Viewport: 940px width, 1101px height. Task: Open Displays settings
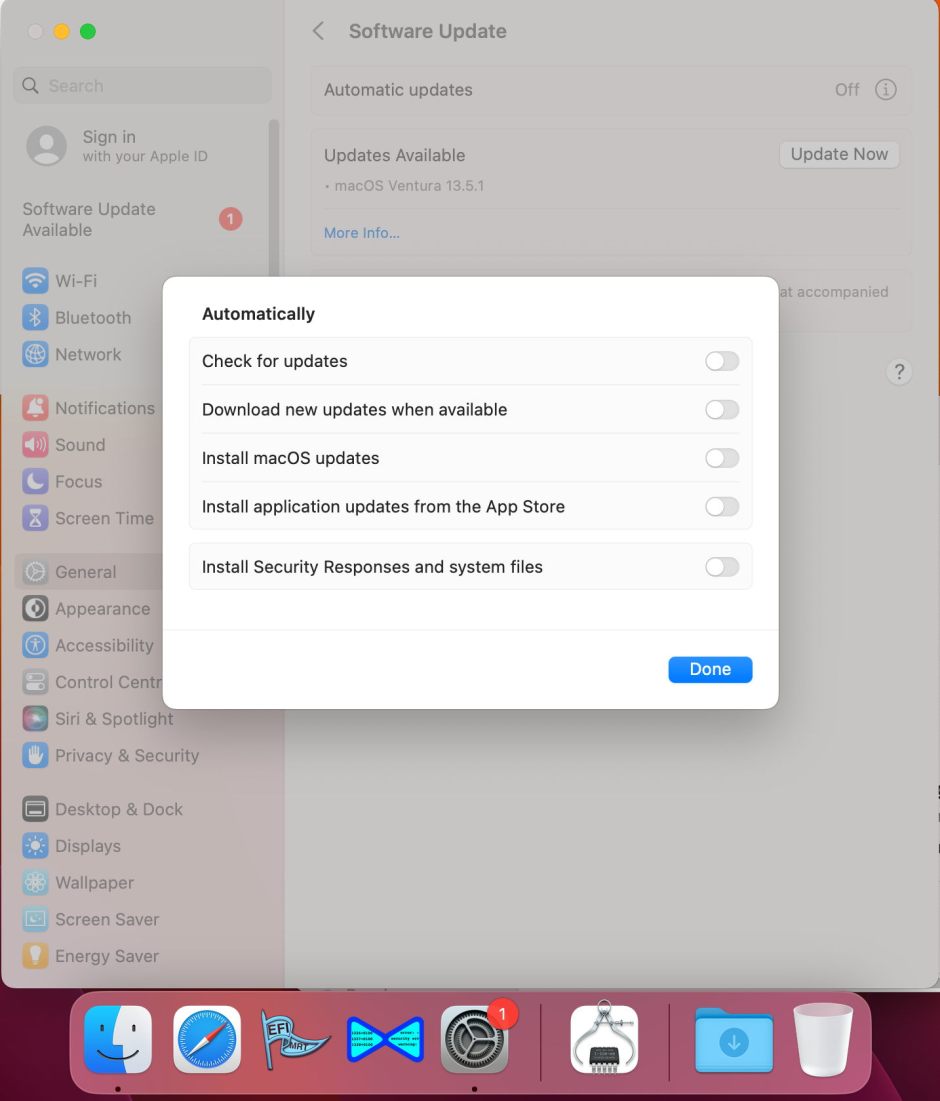[89, 846]
